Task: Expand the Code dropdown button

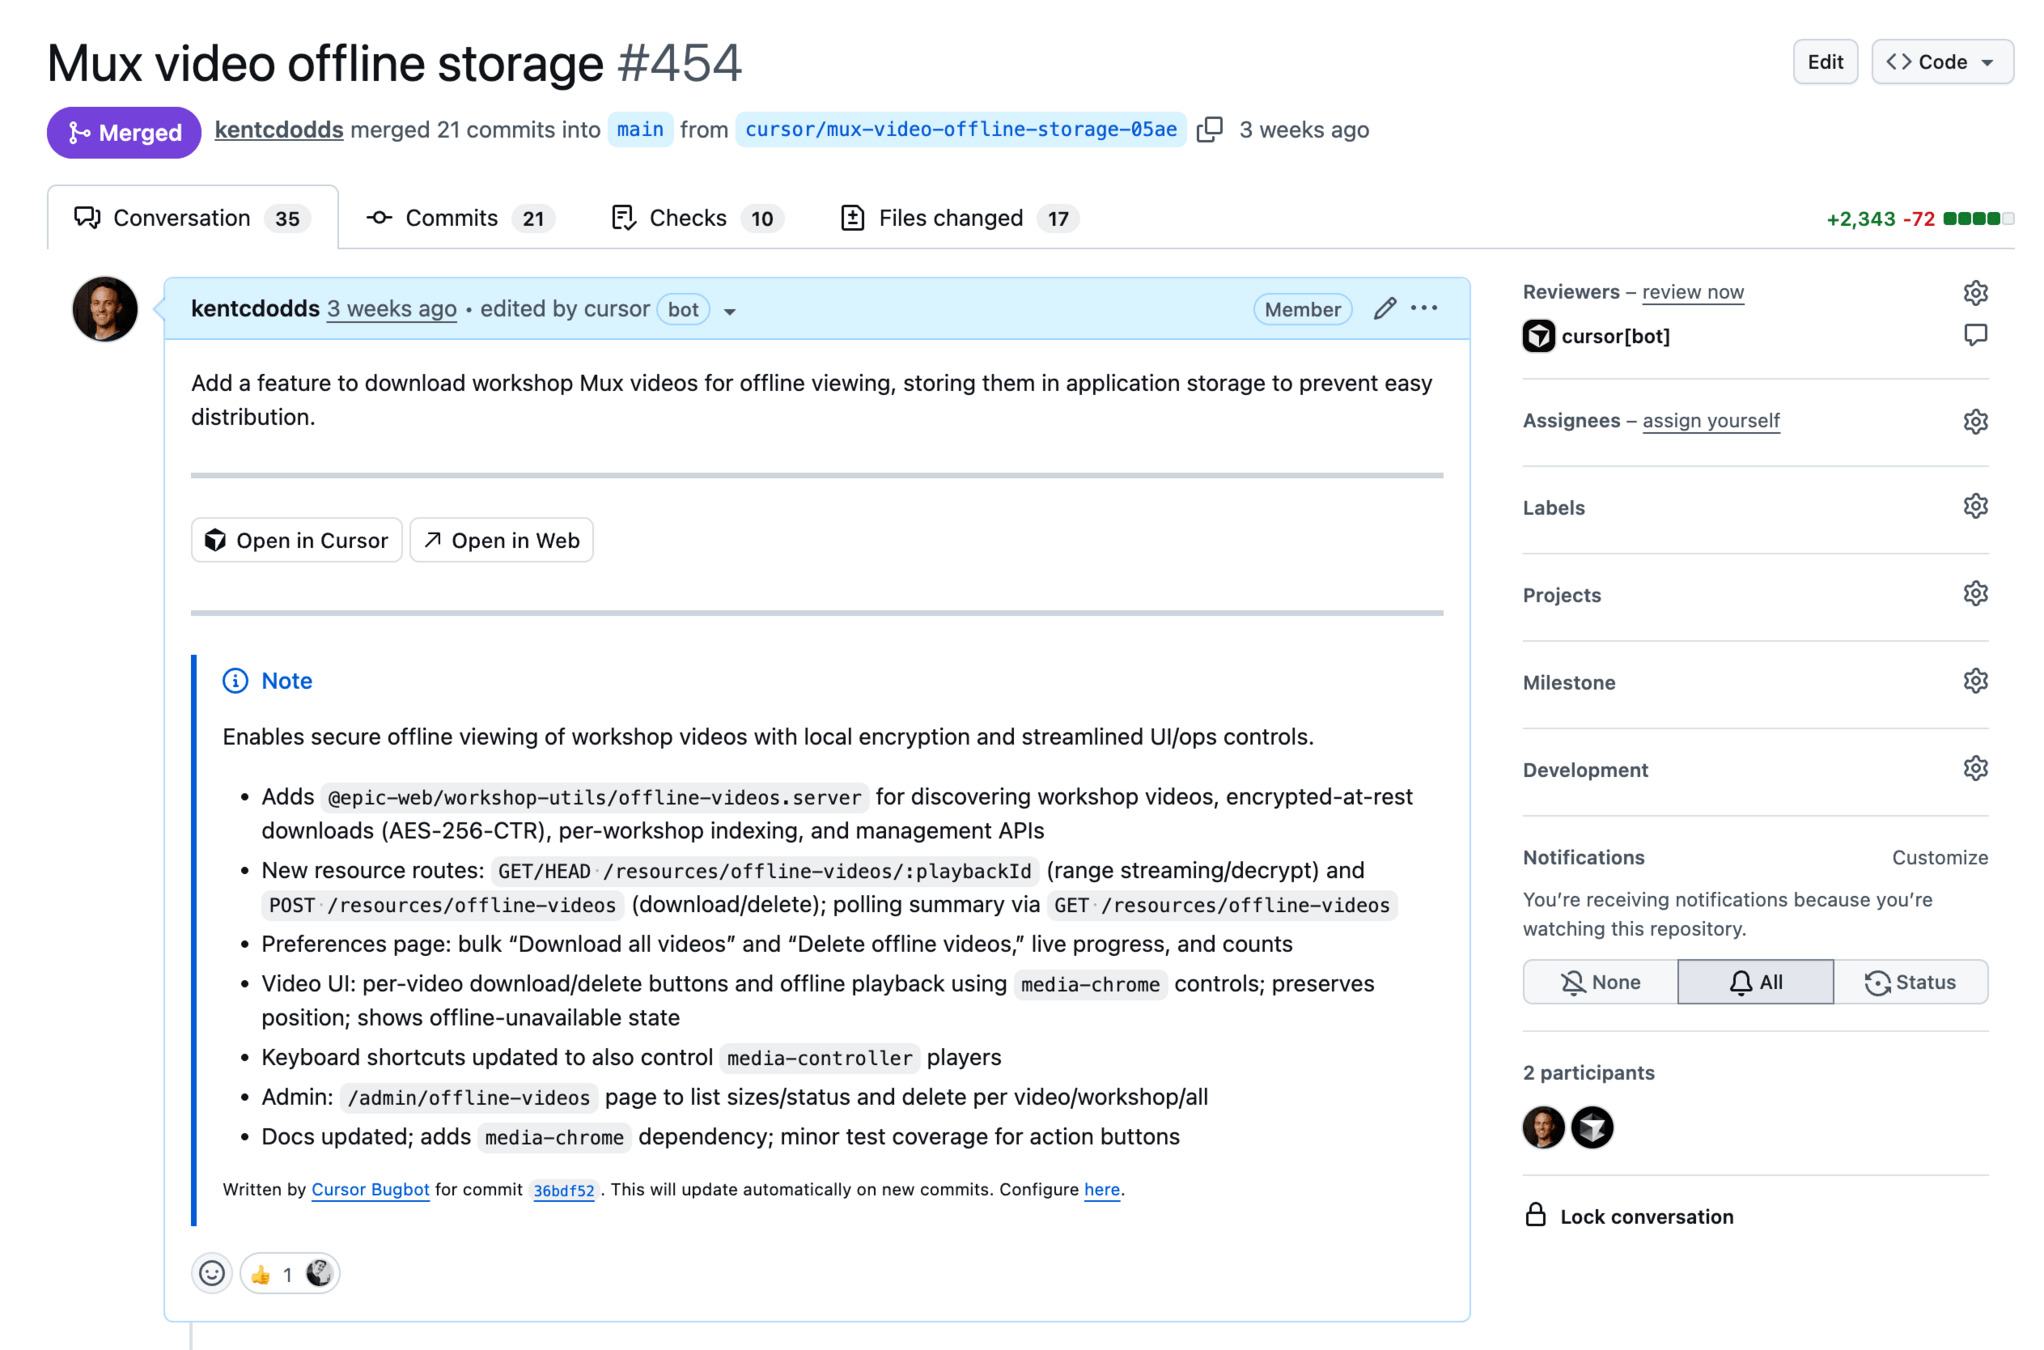Action: 1941,62
